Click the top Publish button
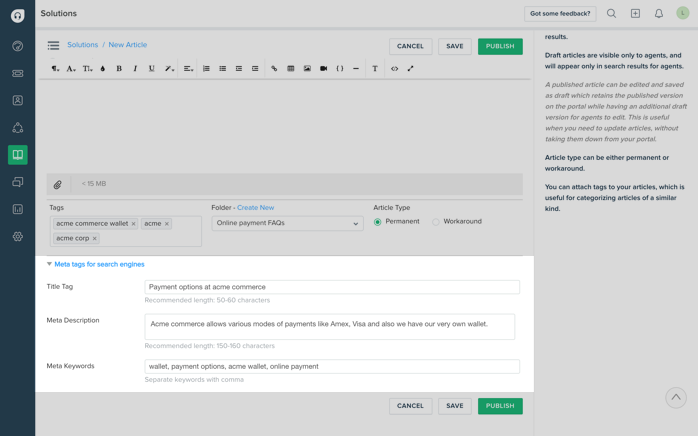Screen dimensions: 698x436 click(x=500, y=46)
